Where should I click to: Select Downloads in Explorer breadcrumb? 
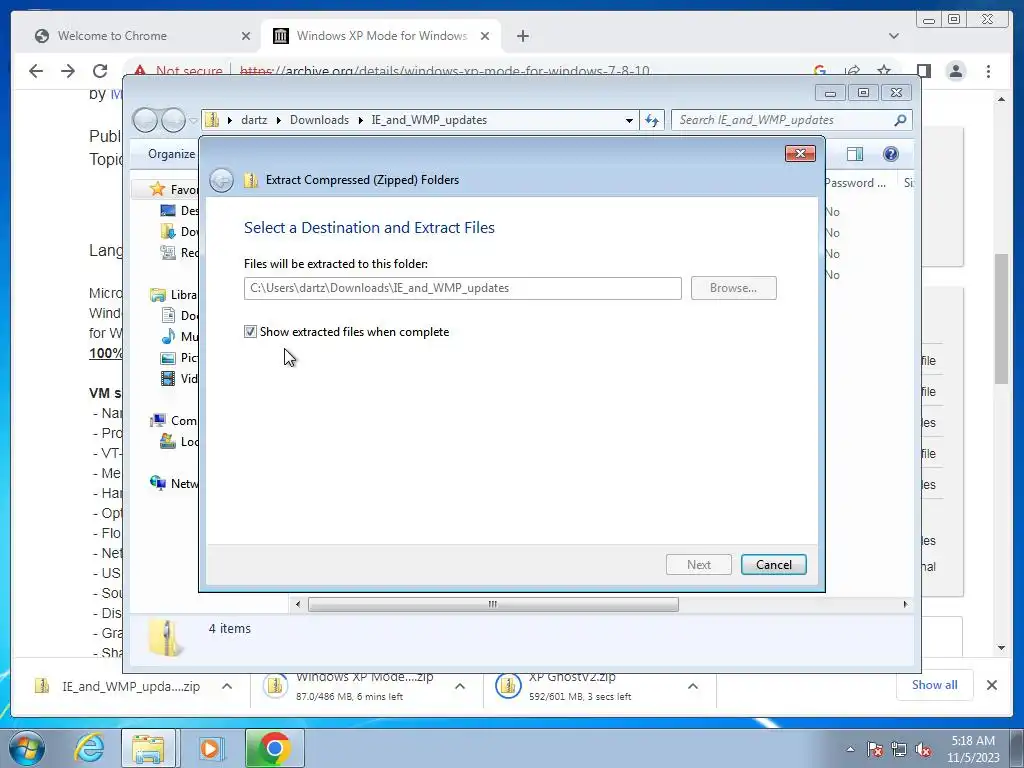[319, 120]
